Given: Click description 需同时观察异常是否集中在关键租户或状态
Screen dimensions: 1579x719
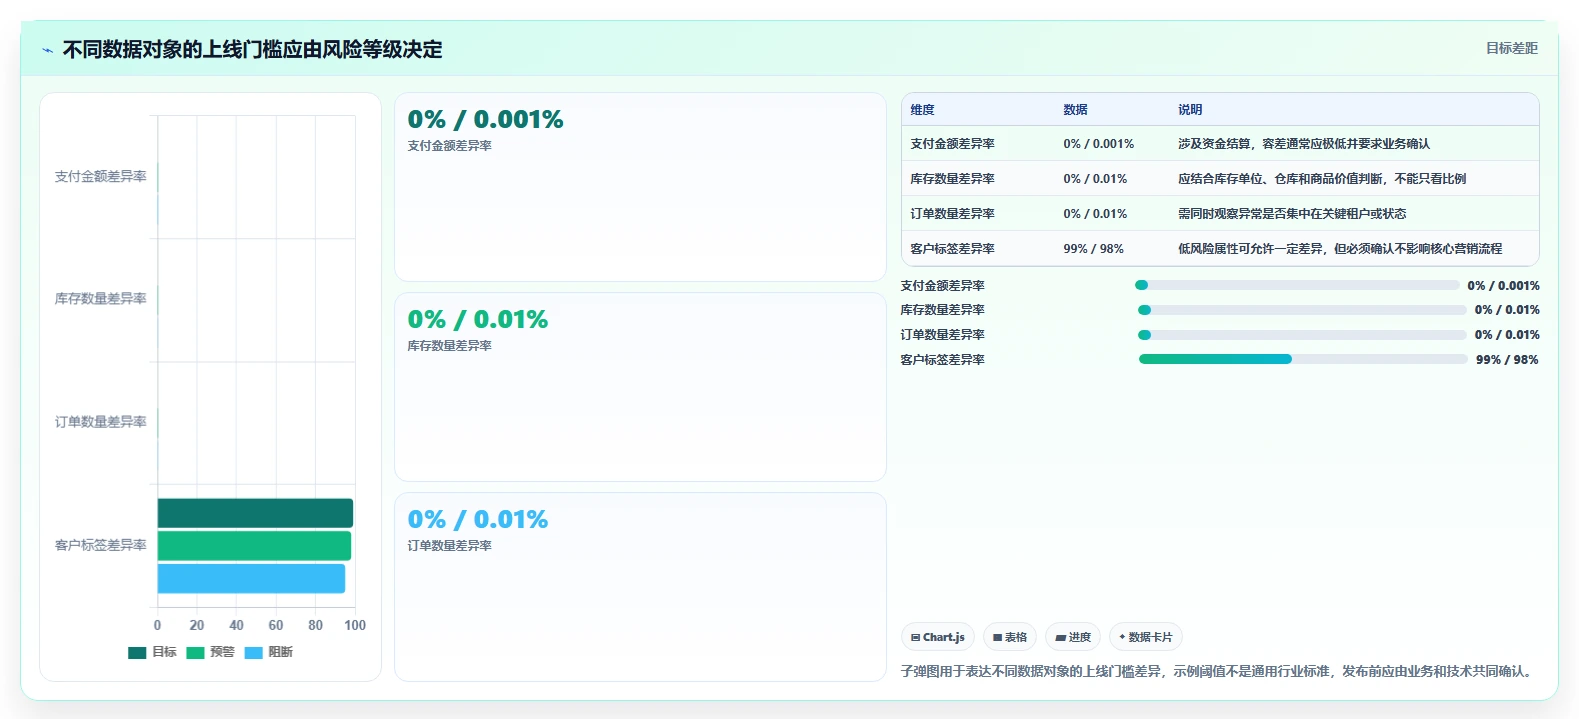Looking at the screenshot, I should [1292, 214].
